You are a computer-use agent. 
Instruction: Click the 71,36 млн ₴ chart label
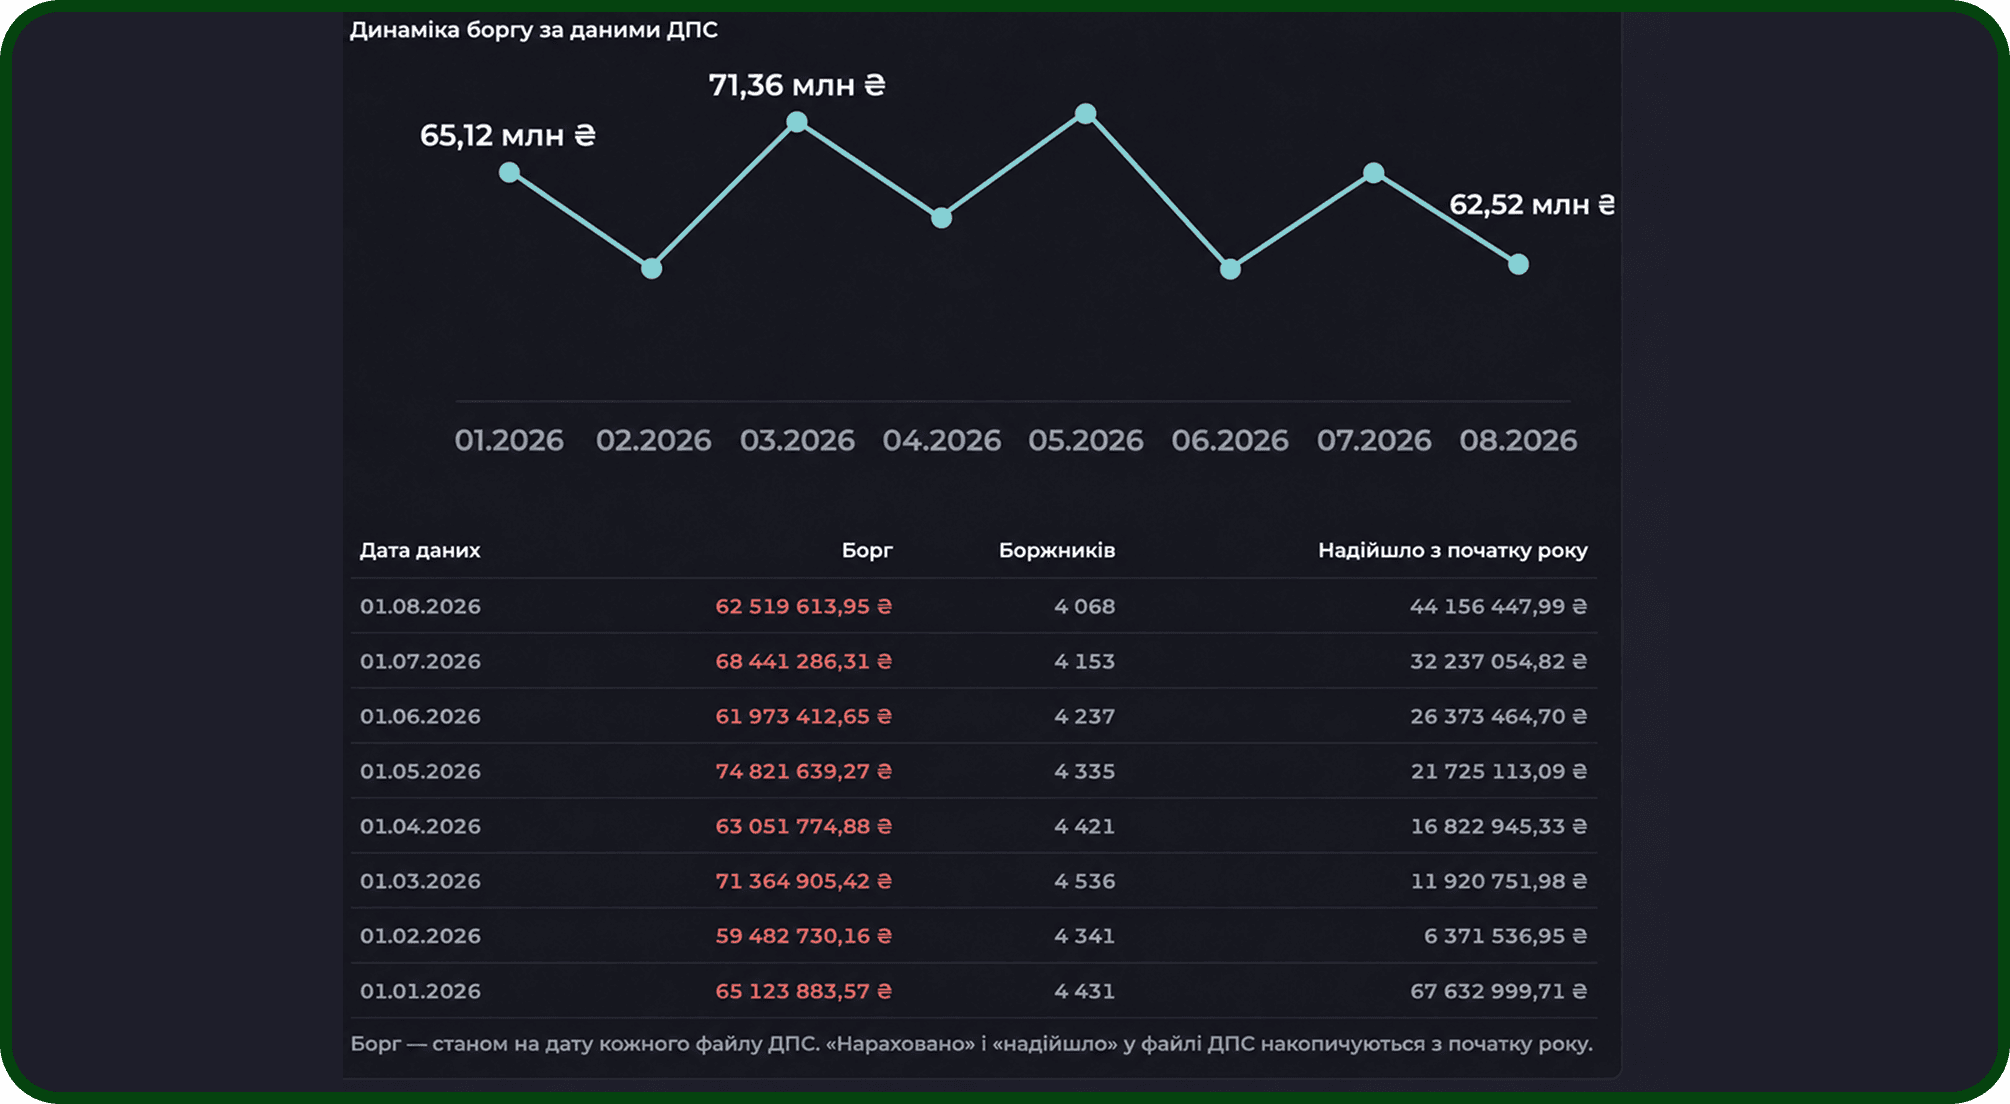(x=797, y=85)
